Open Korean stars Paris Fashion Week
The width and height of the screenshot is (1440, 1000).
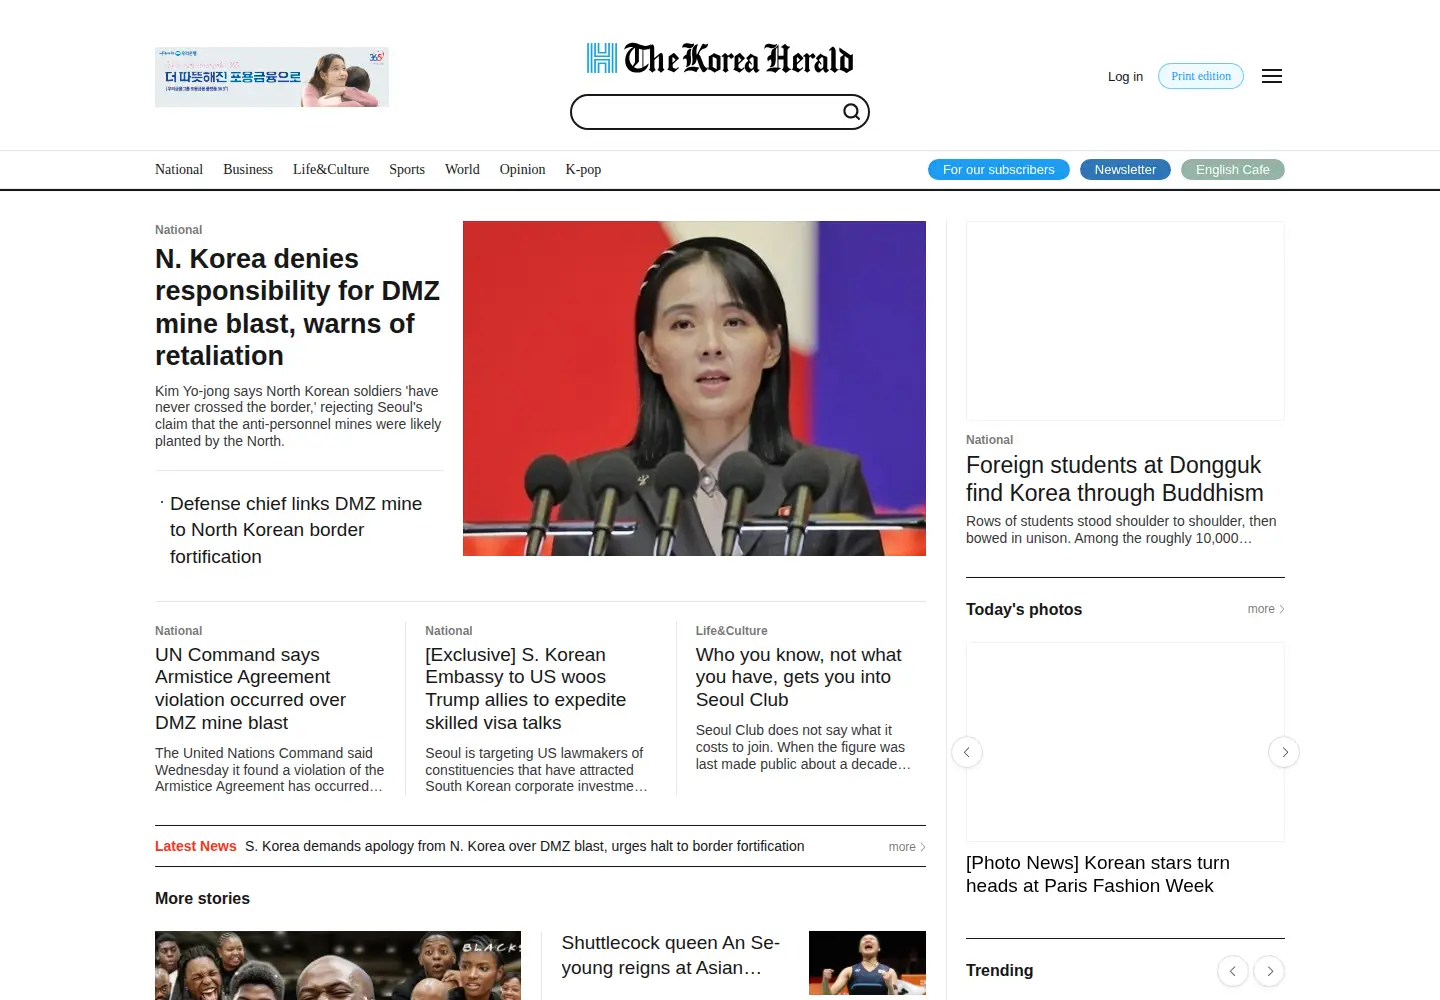click(x=1098, y=874)
